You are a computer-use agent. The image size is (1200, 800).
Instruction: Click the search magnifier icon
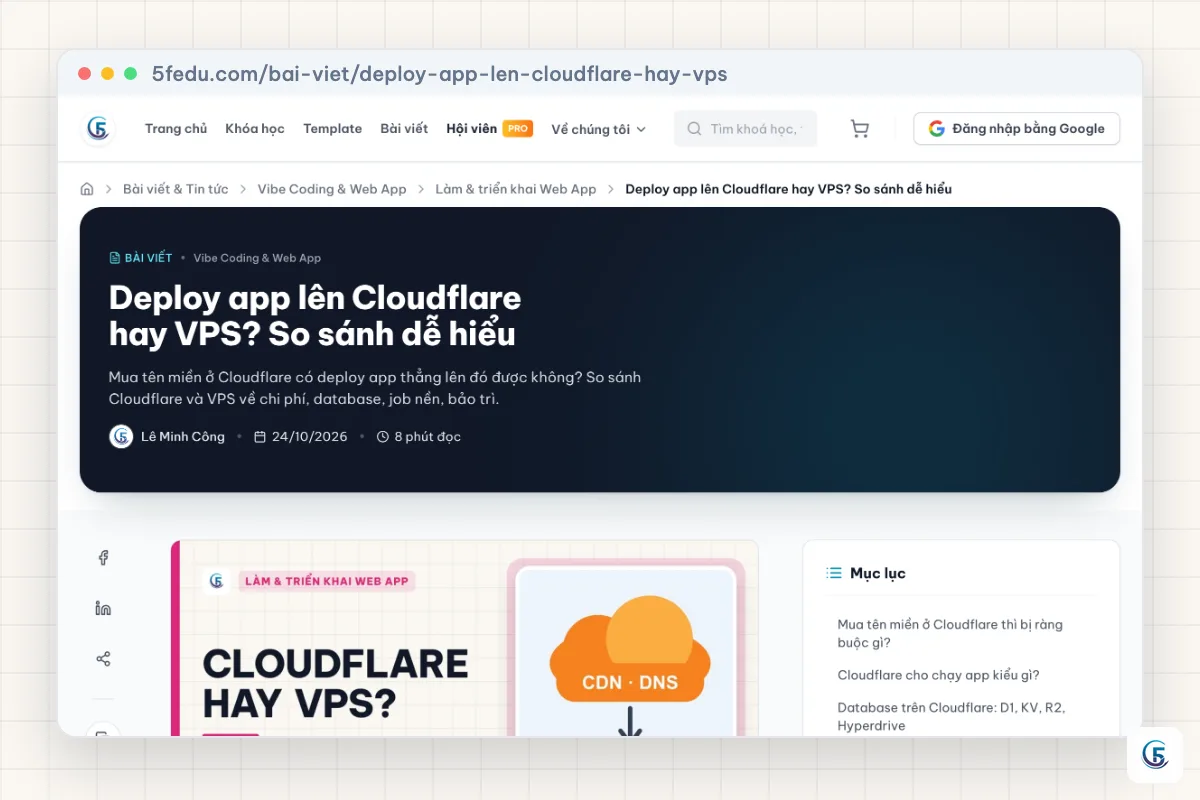694,129
